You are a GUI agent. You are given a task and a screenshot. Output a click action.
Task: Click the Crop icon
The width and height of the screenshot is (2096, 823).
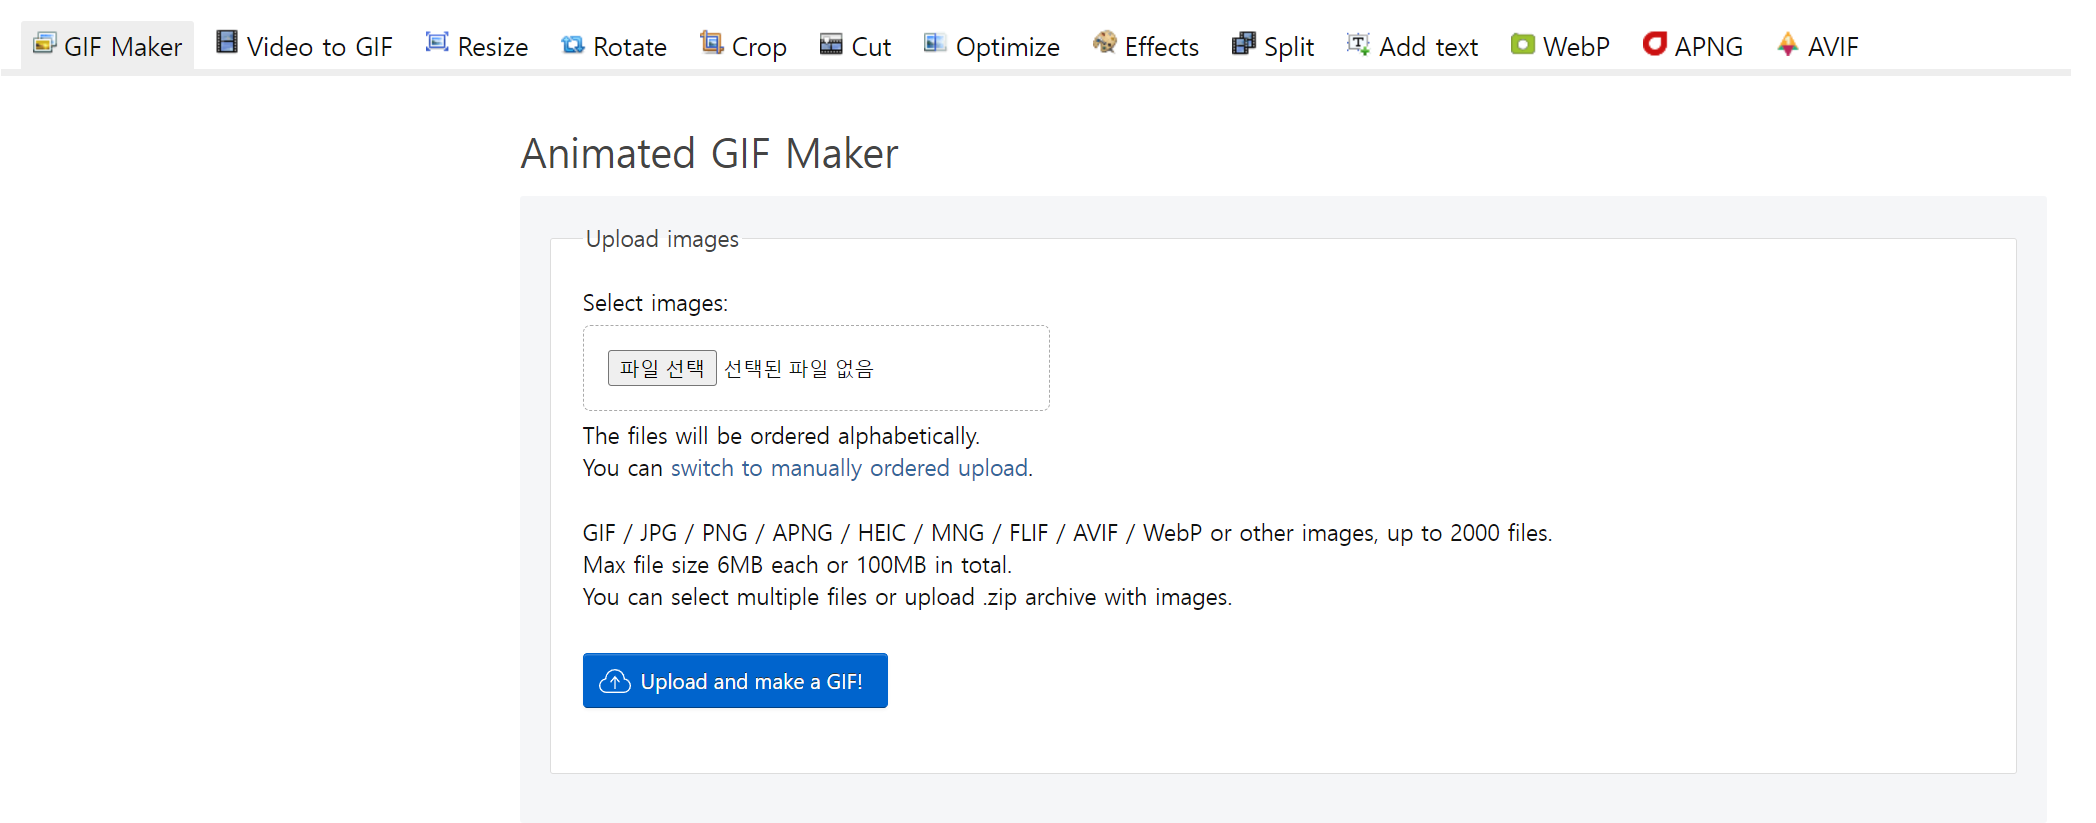coord(711,42)
